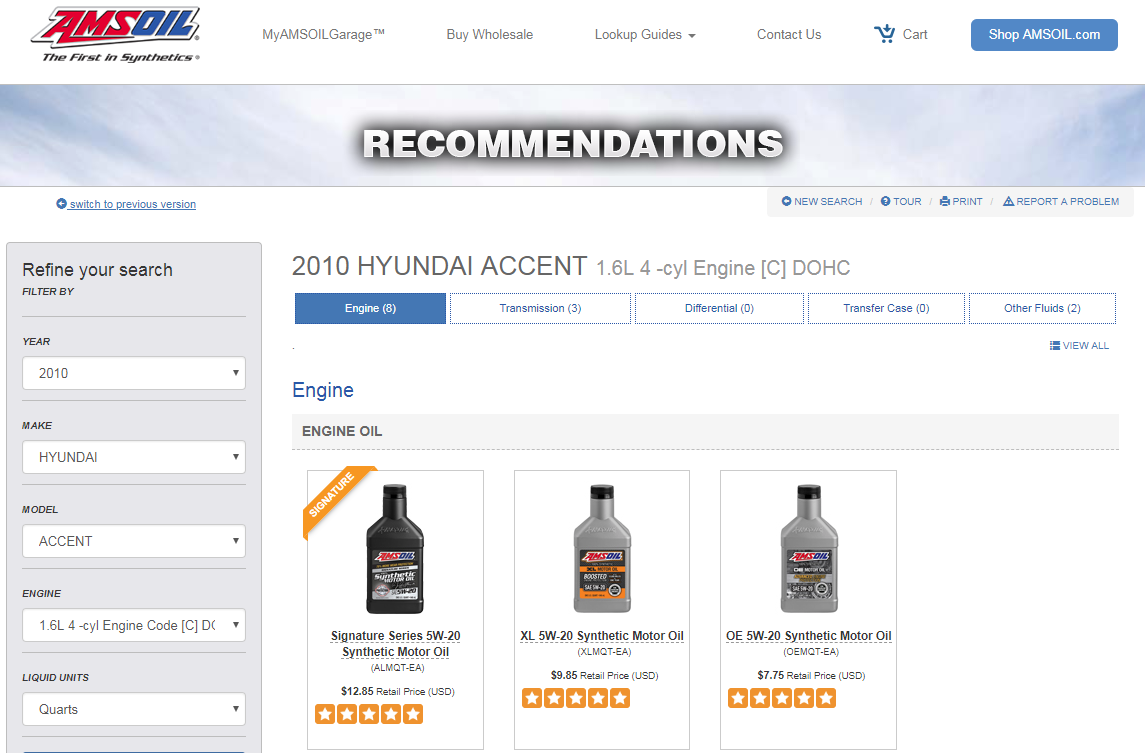This screenshot has width=1145, height=753.
Task: Click the Report a Problem warning icon
Action: pyautogui.click(x=1008, y=201)
